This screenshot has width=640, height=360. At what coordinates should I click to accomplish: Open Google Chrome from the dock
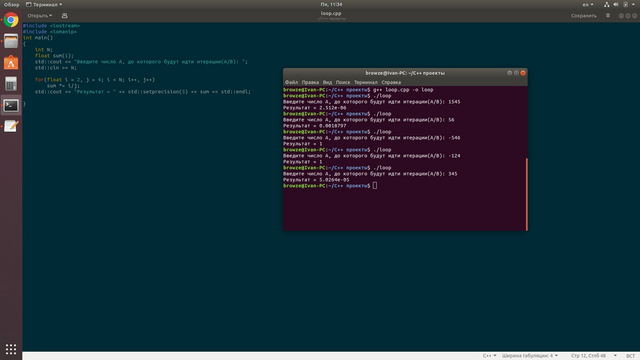(x=11, y=20)
